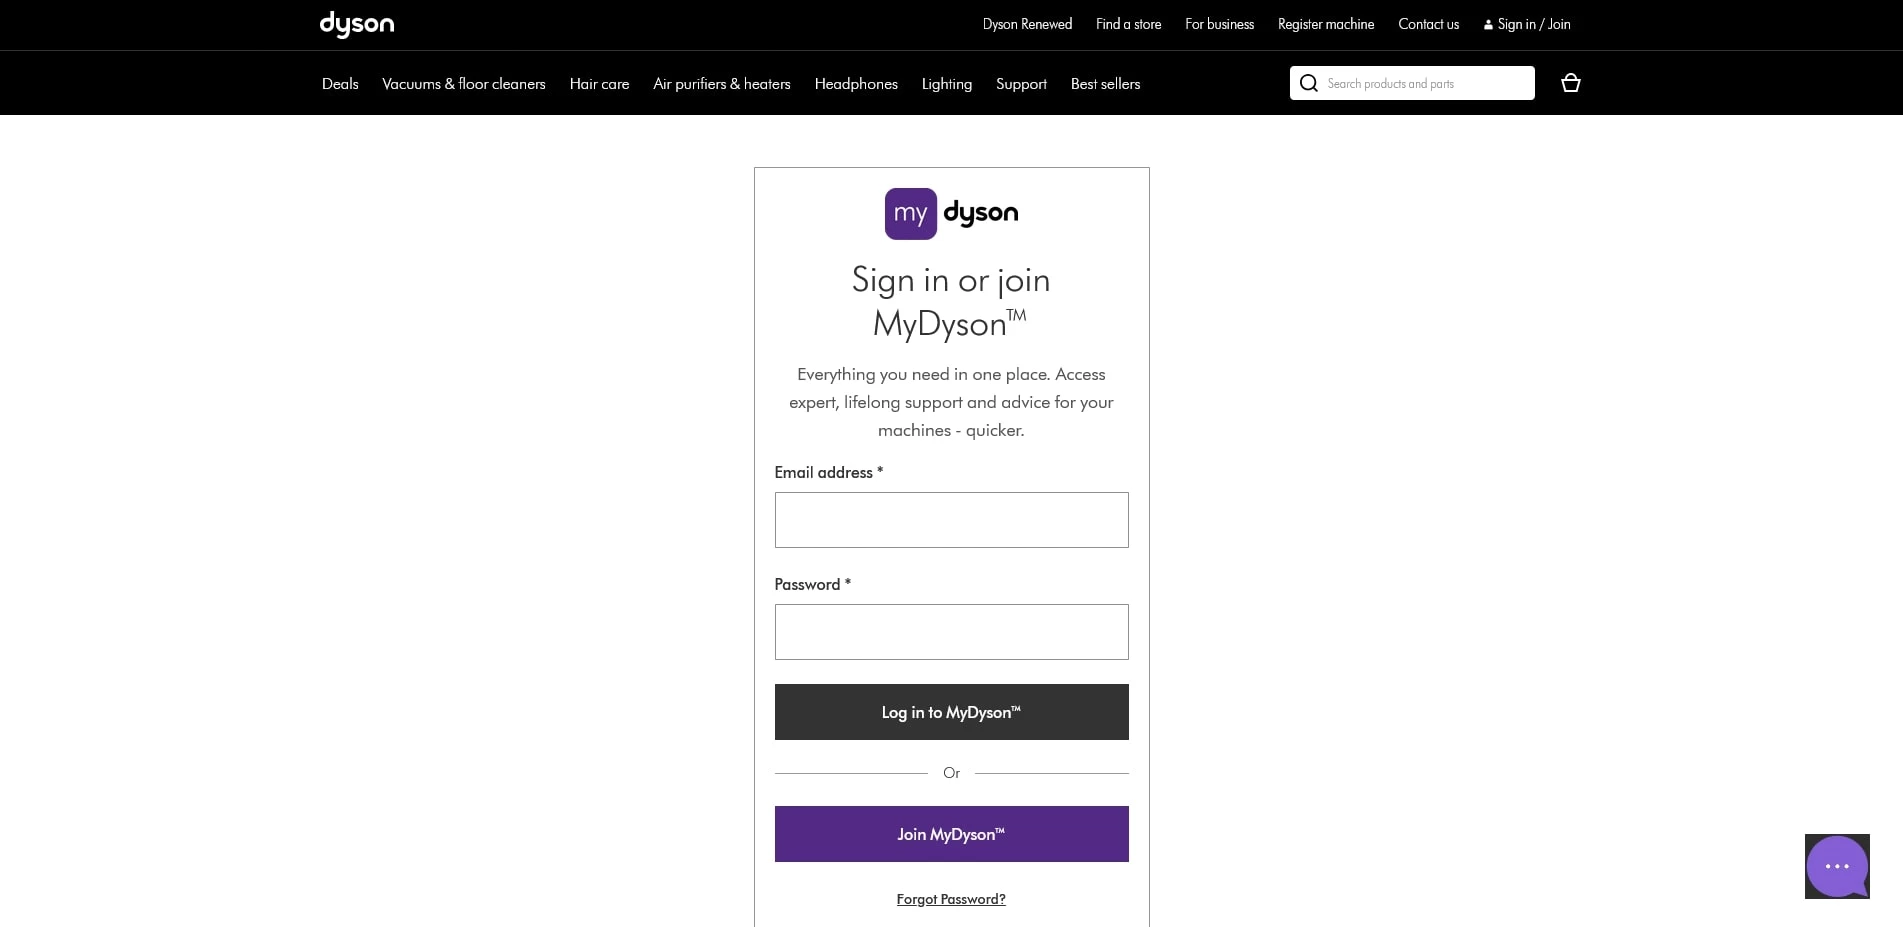View Best sellers
Screen dimensions: 1903x927
(1105, 83)
